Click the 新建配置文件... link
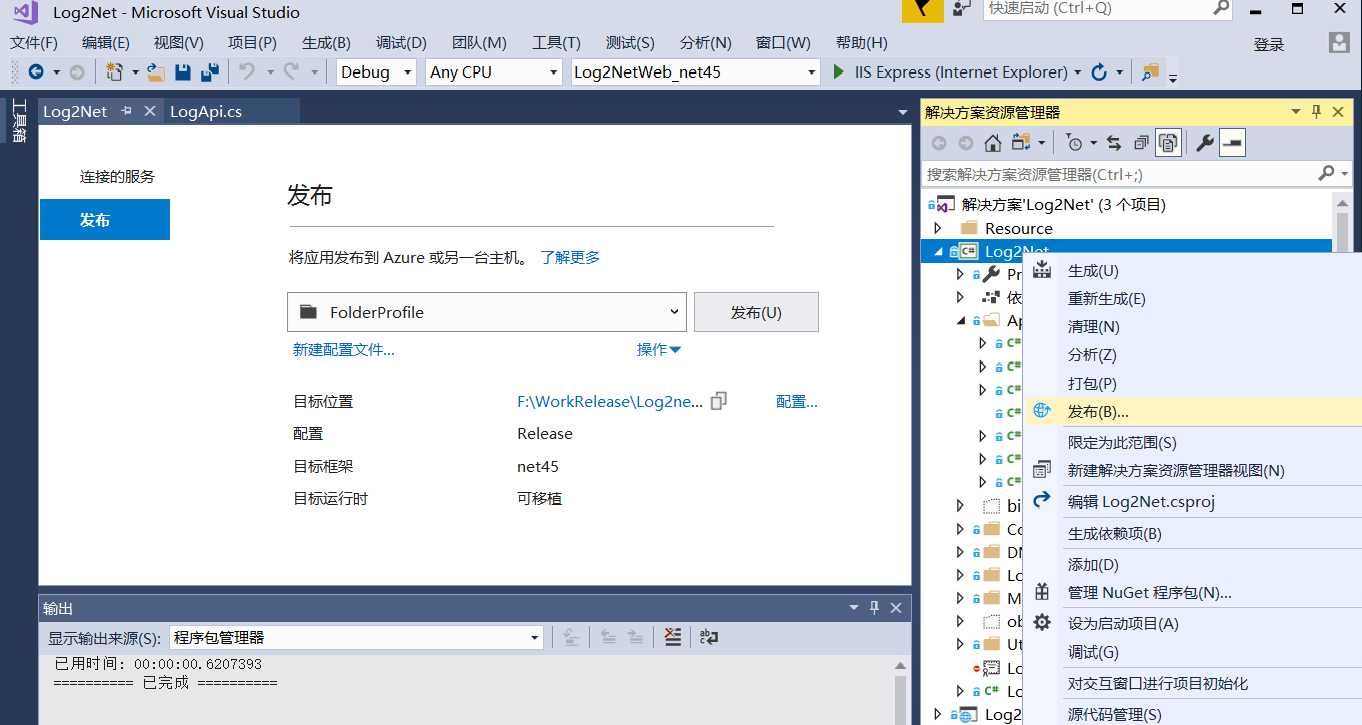Viewport: 1362px width, 725px height. coord(343,350)
